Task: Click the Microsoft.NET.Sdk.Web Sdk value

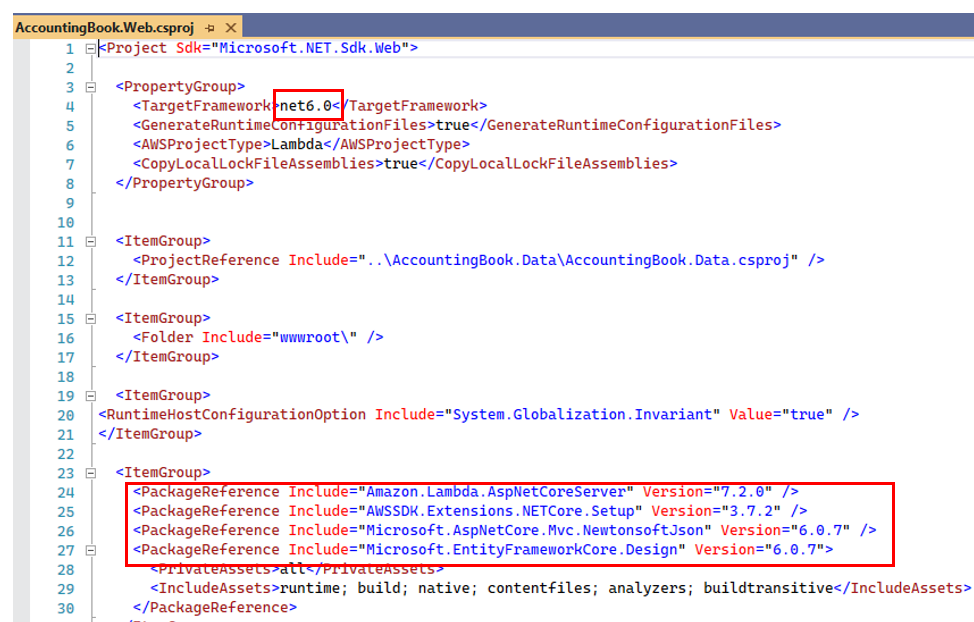Action: pos(310,48)
